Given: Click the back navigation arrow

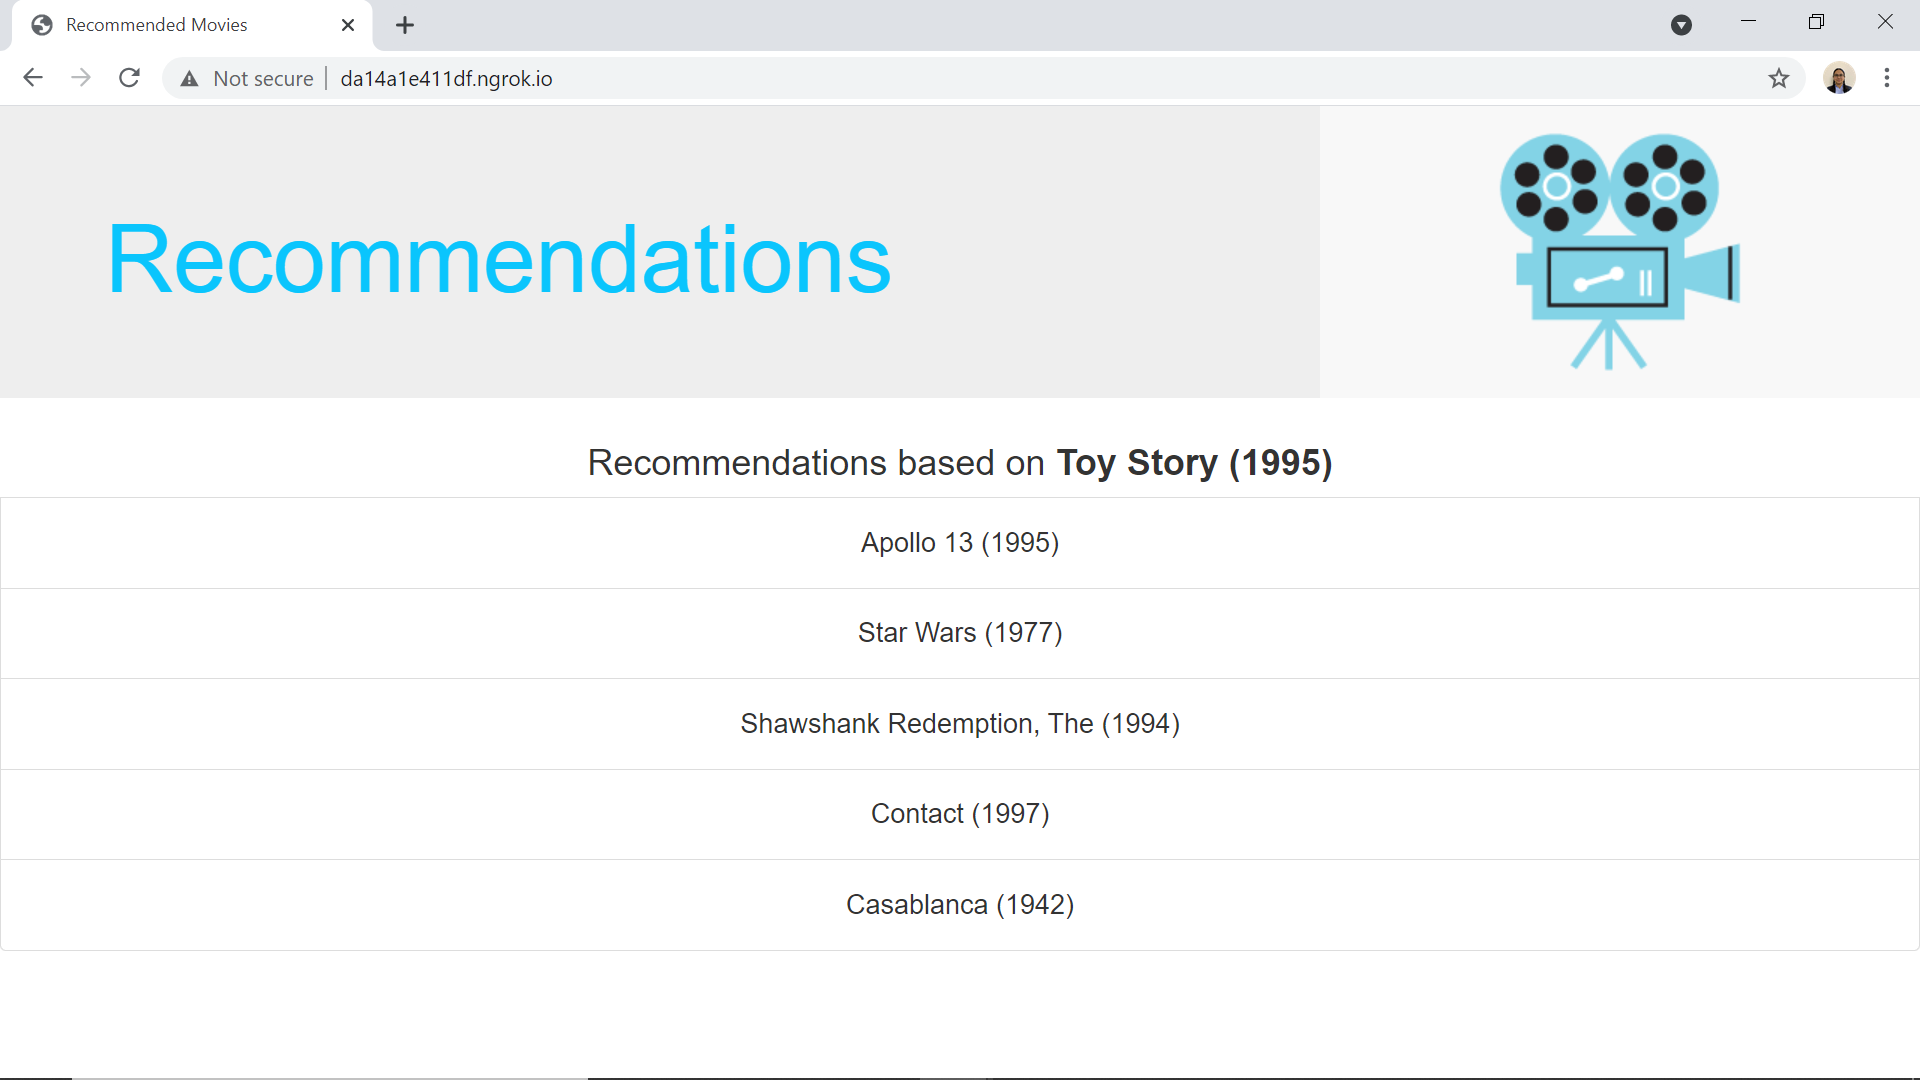Looking at the screenshot, I should point(33,78).
